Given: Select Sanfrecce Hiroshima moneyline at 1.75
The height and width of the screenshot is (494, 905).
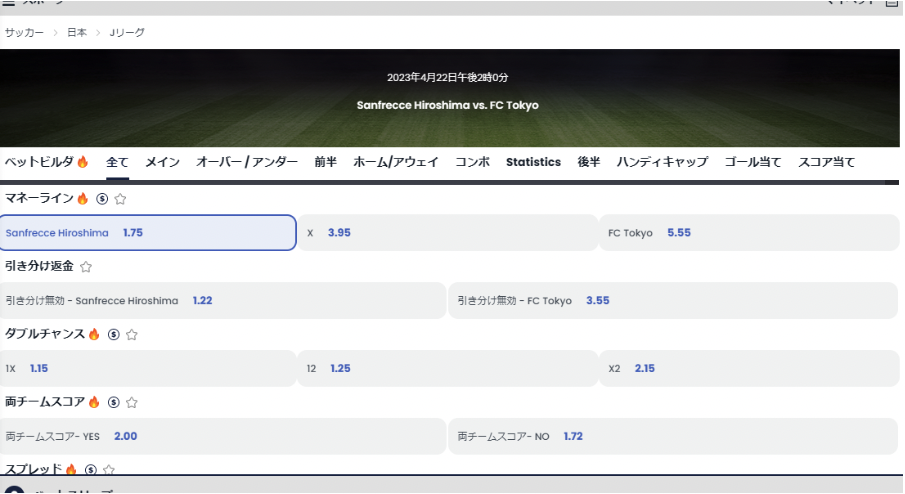Looking at the screenshot, I should tap(148, 233).
